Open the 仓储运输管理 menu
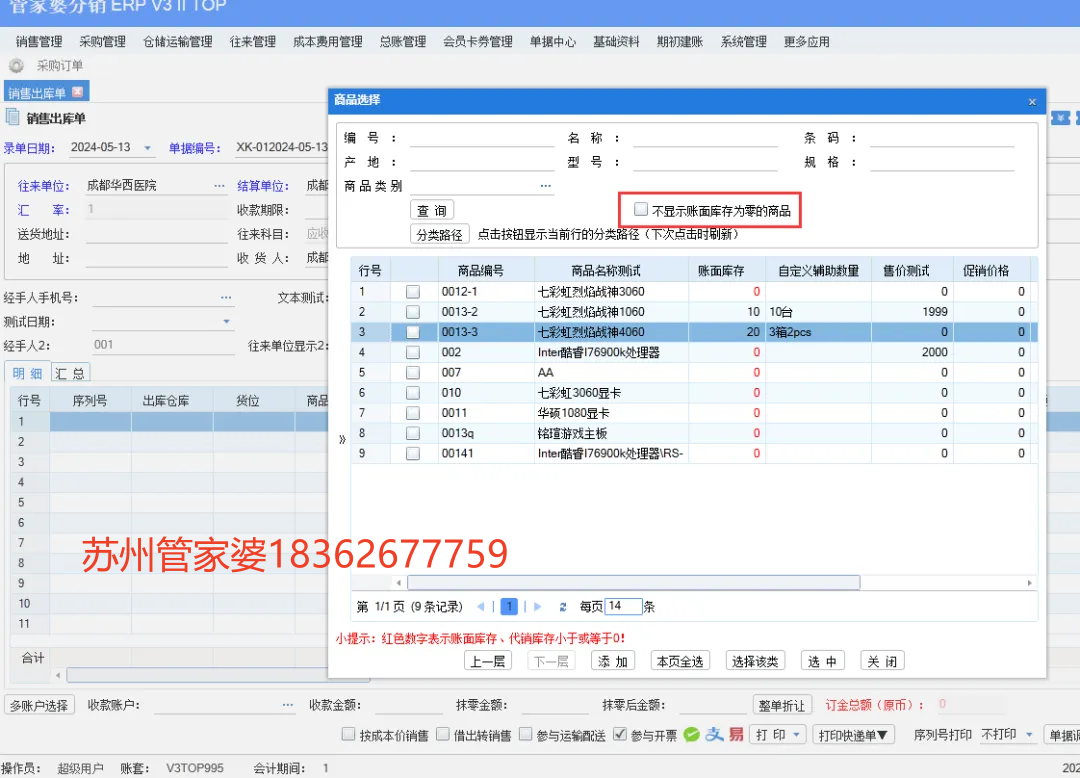 177,42
